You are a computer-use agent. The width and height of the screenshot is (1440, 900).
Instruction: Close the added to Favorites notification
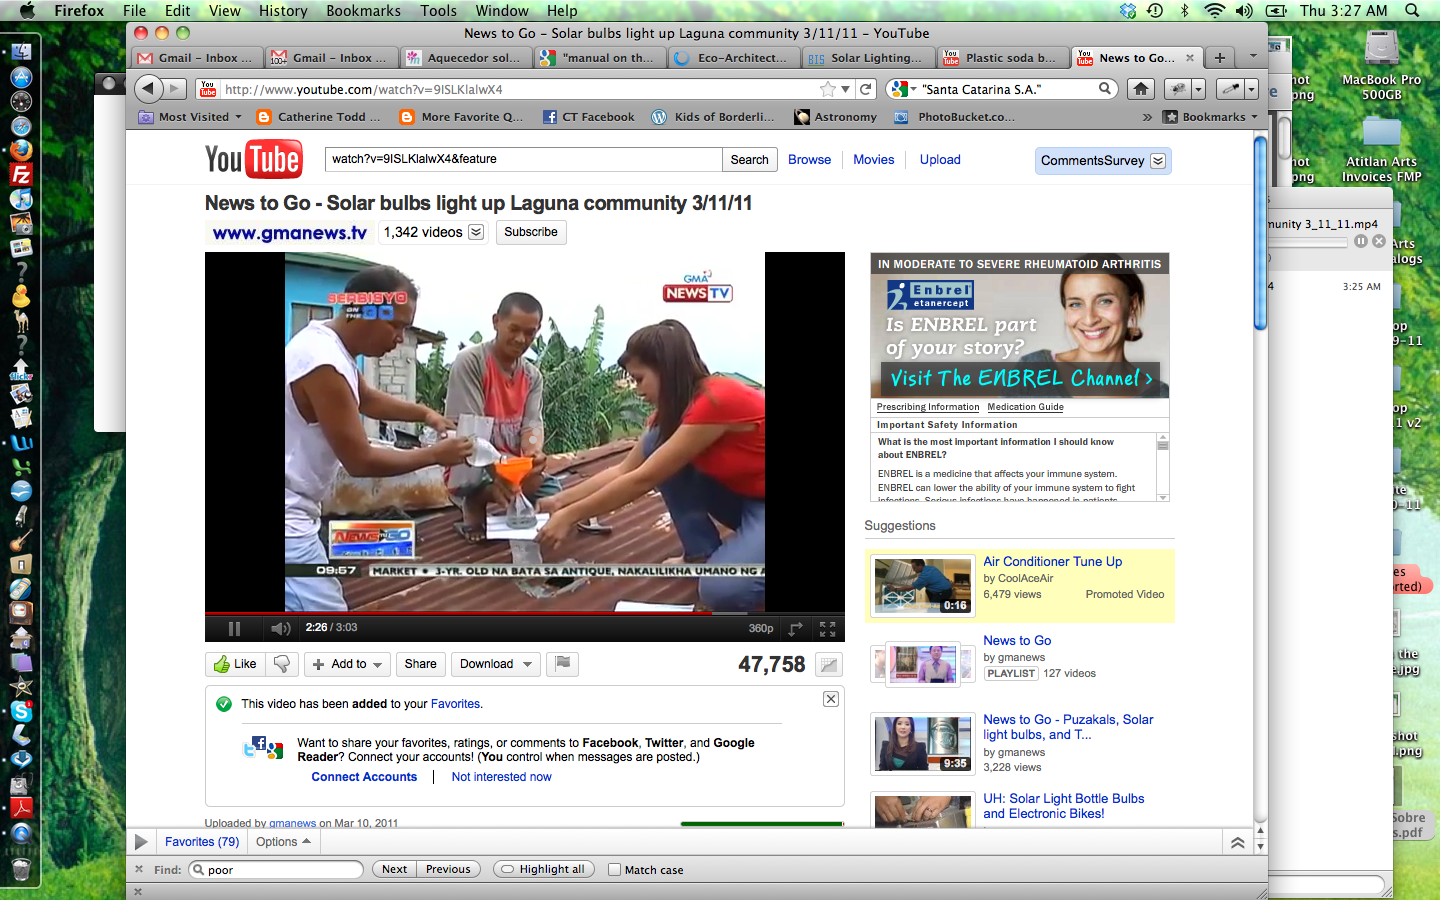pos(831,699)
